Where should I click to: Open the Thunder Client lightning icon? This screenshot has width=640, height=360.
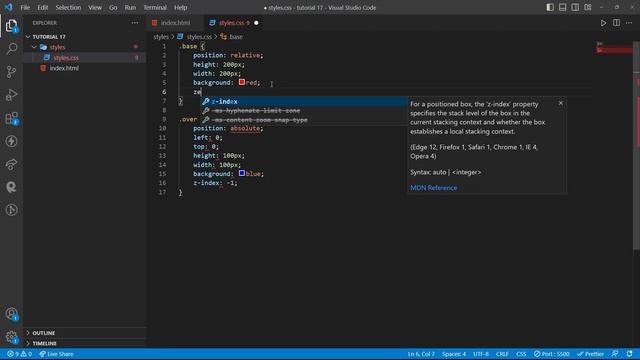click(11, 141)
